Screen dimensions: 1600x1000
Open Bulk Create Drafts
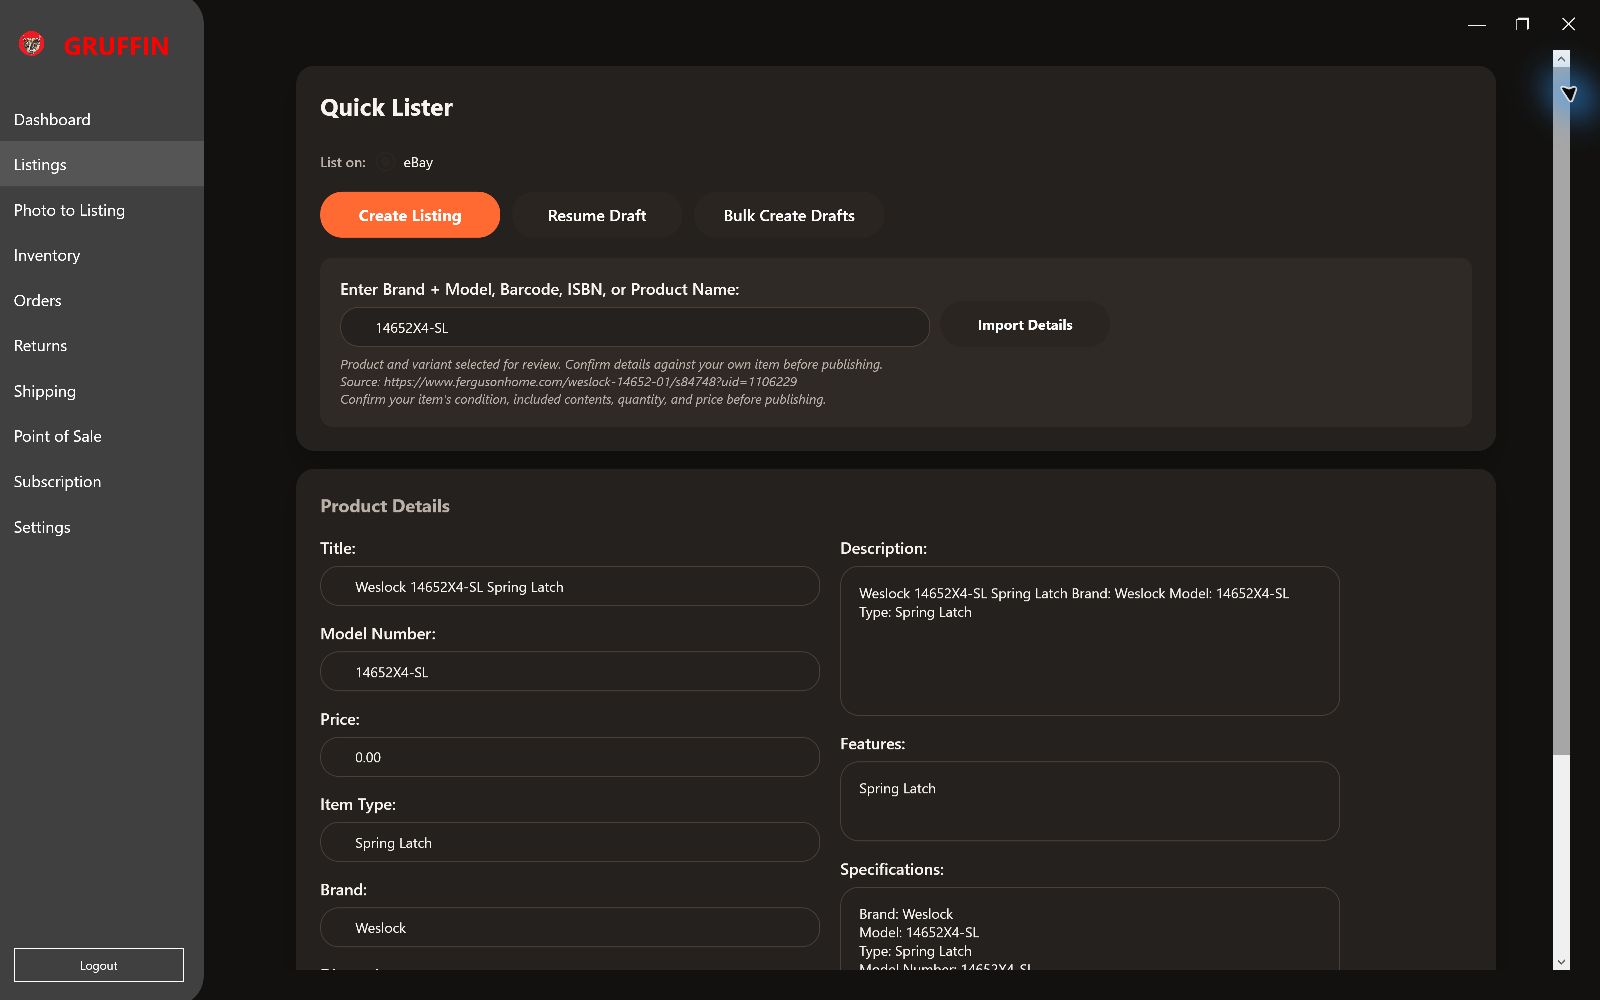[x=789, y=215]
